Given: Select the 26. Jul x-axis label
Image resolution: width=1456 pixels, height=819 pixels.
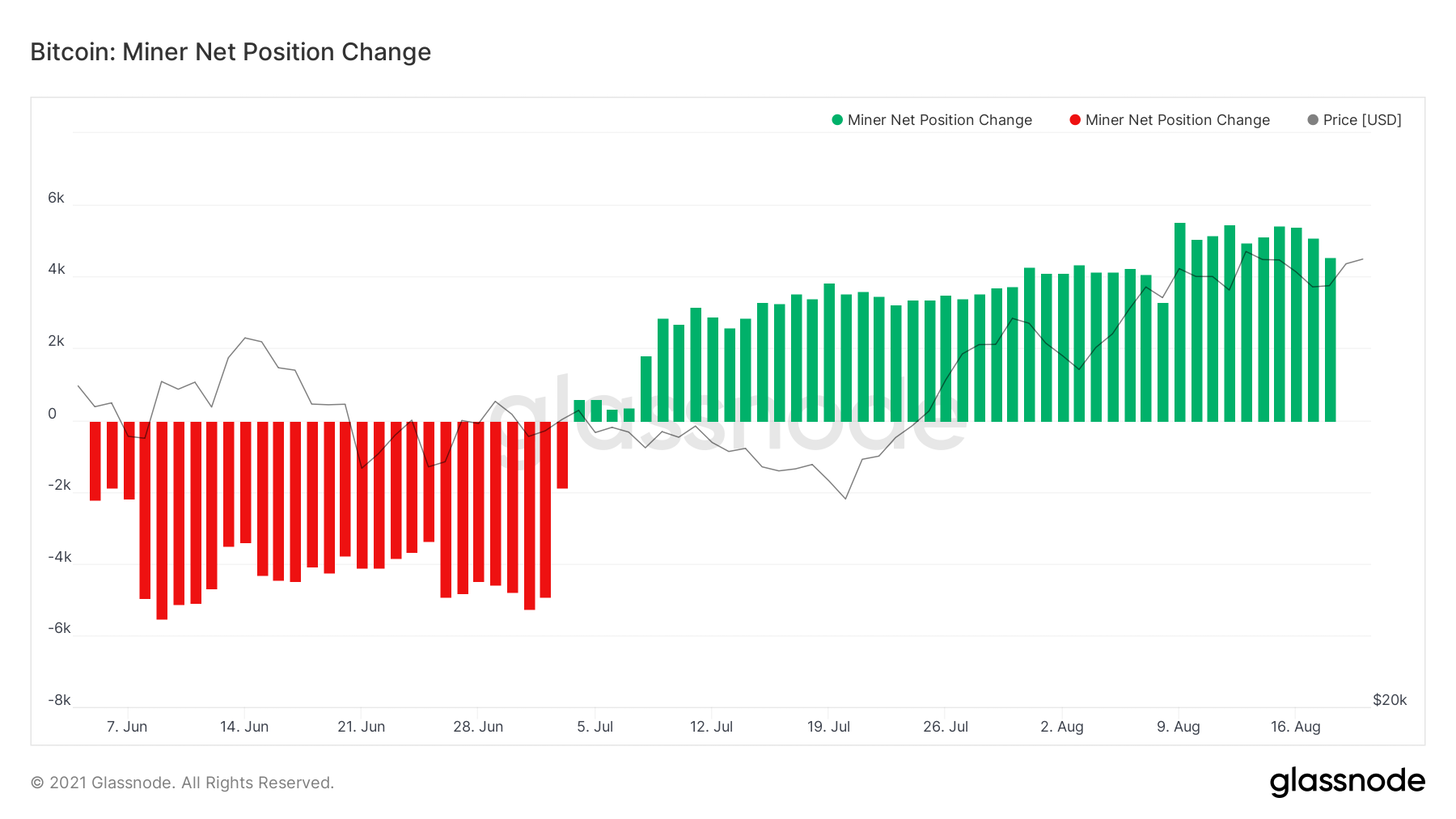Looking at the screenshot, I should pos(945,726).
